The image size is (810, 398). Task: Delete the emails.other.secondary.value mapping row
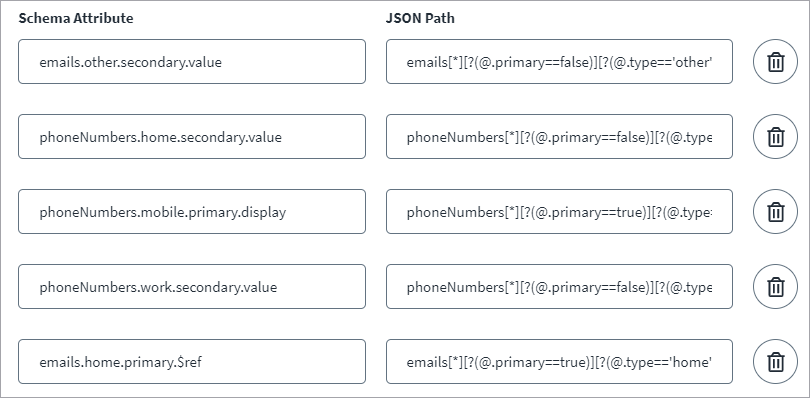click(x=775, y=62)
